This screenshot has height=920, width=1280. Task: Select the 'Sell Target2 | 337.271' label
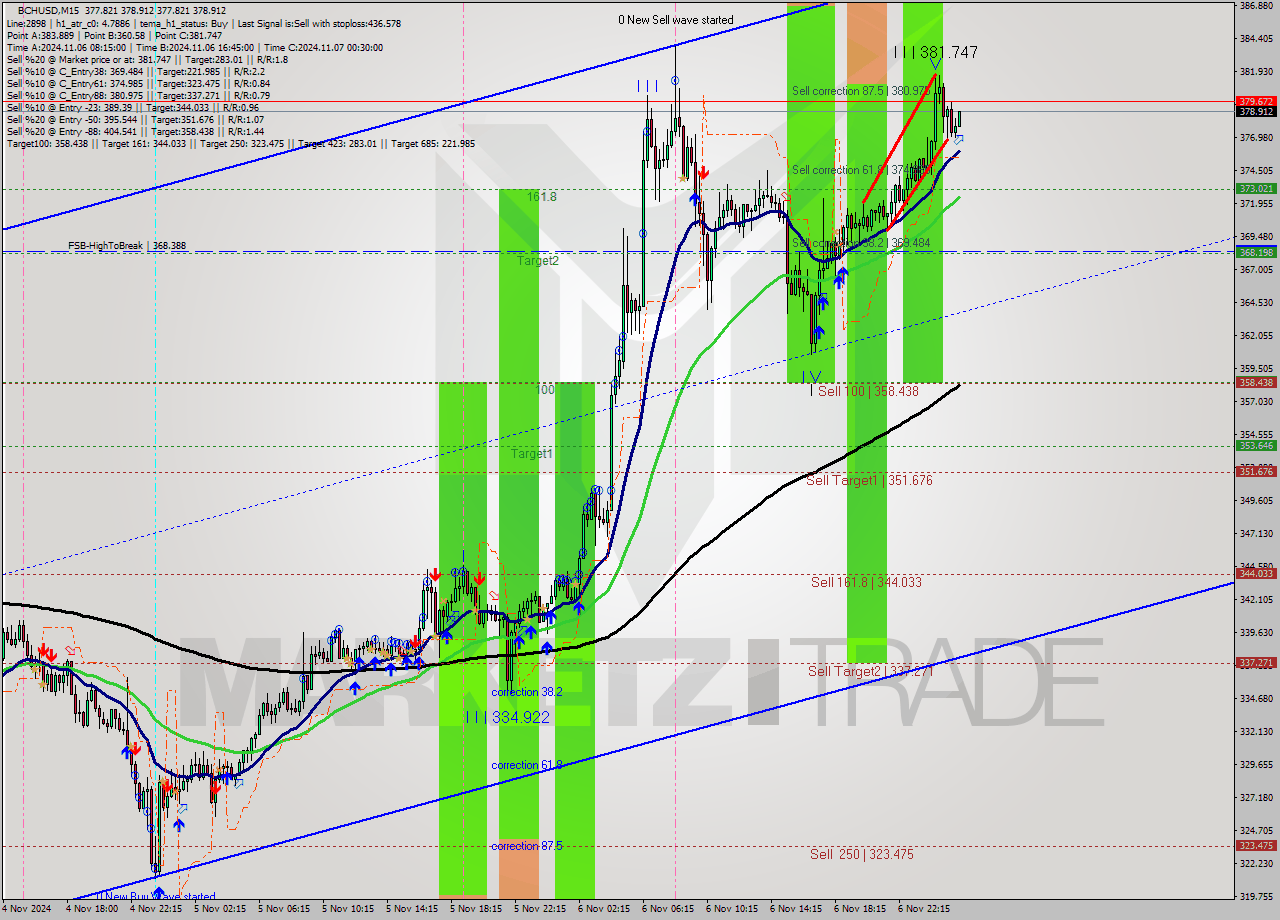871,670
